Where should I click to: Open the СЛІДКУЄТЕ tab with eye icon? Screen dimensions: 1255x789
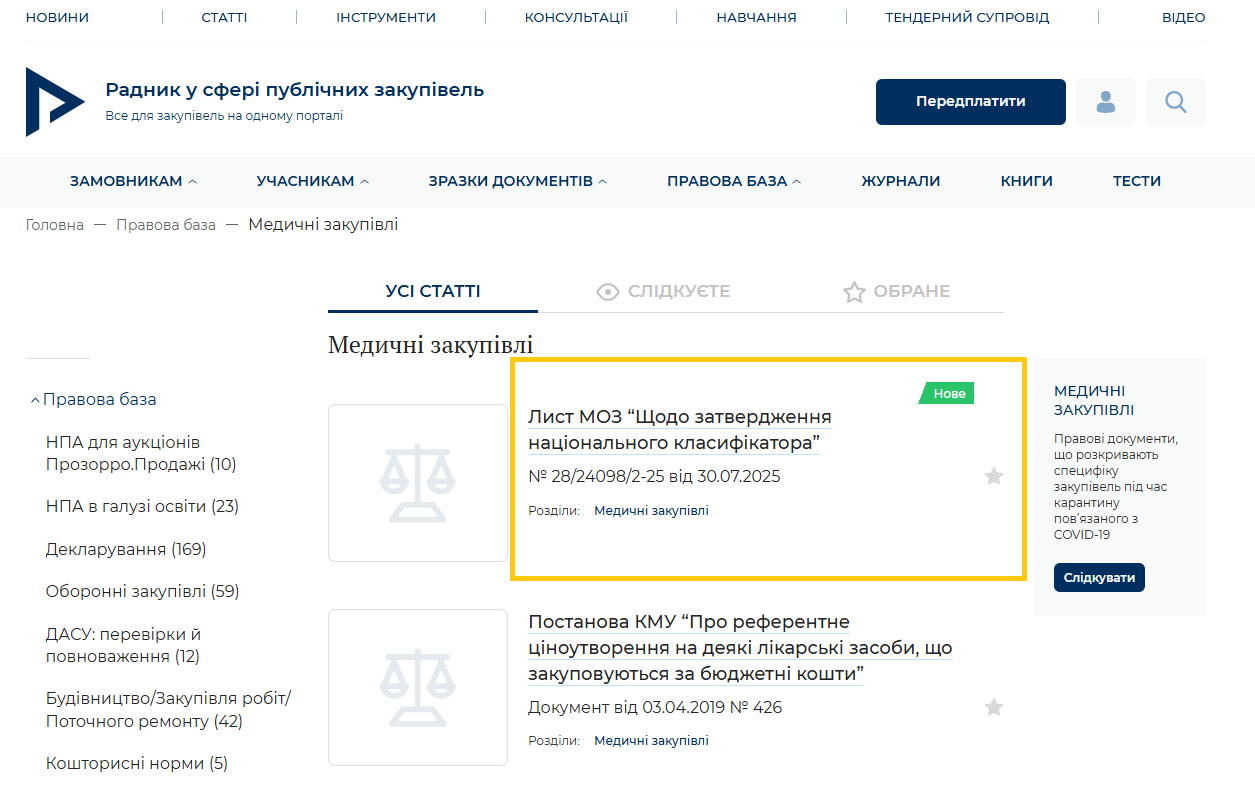663,292
